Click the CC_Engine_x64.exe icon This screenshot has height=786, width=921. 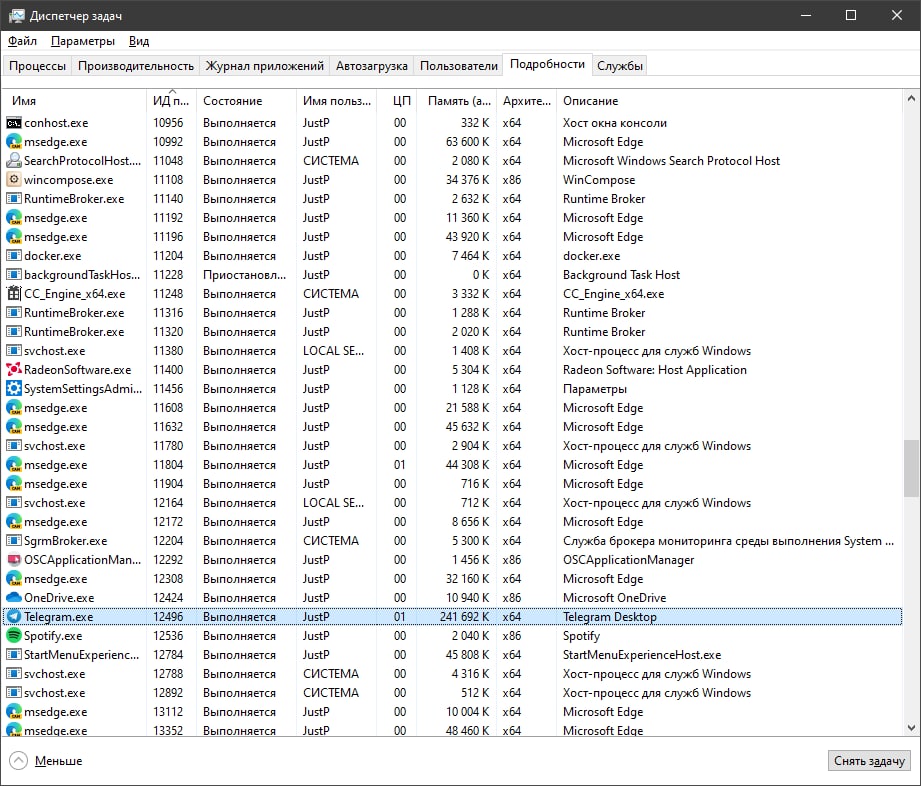coord(14,293)
